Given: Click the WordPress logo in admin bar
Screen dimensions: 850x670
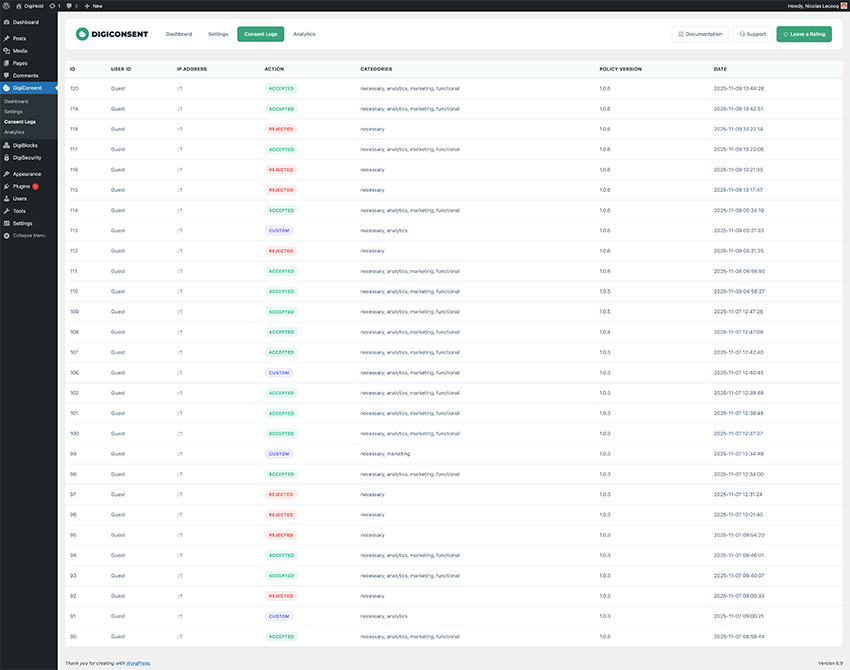Looking at the screenshot, I should pyautogui.click(x=6, y=5).
